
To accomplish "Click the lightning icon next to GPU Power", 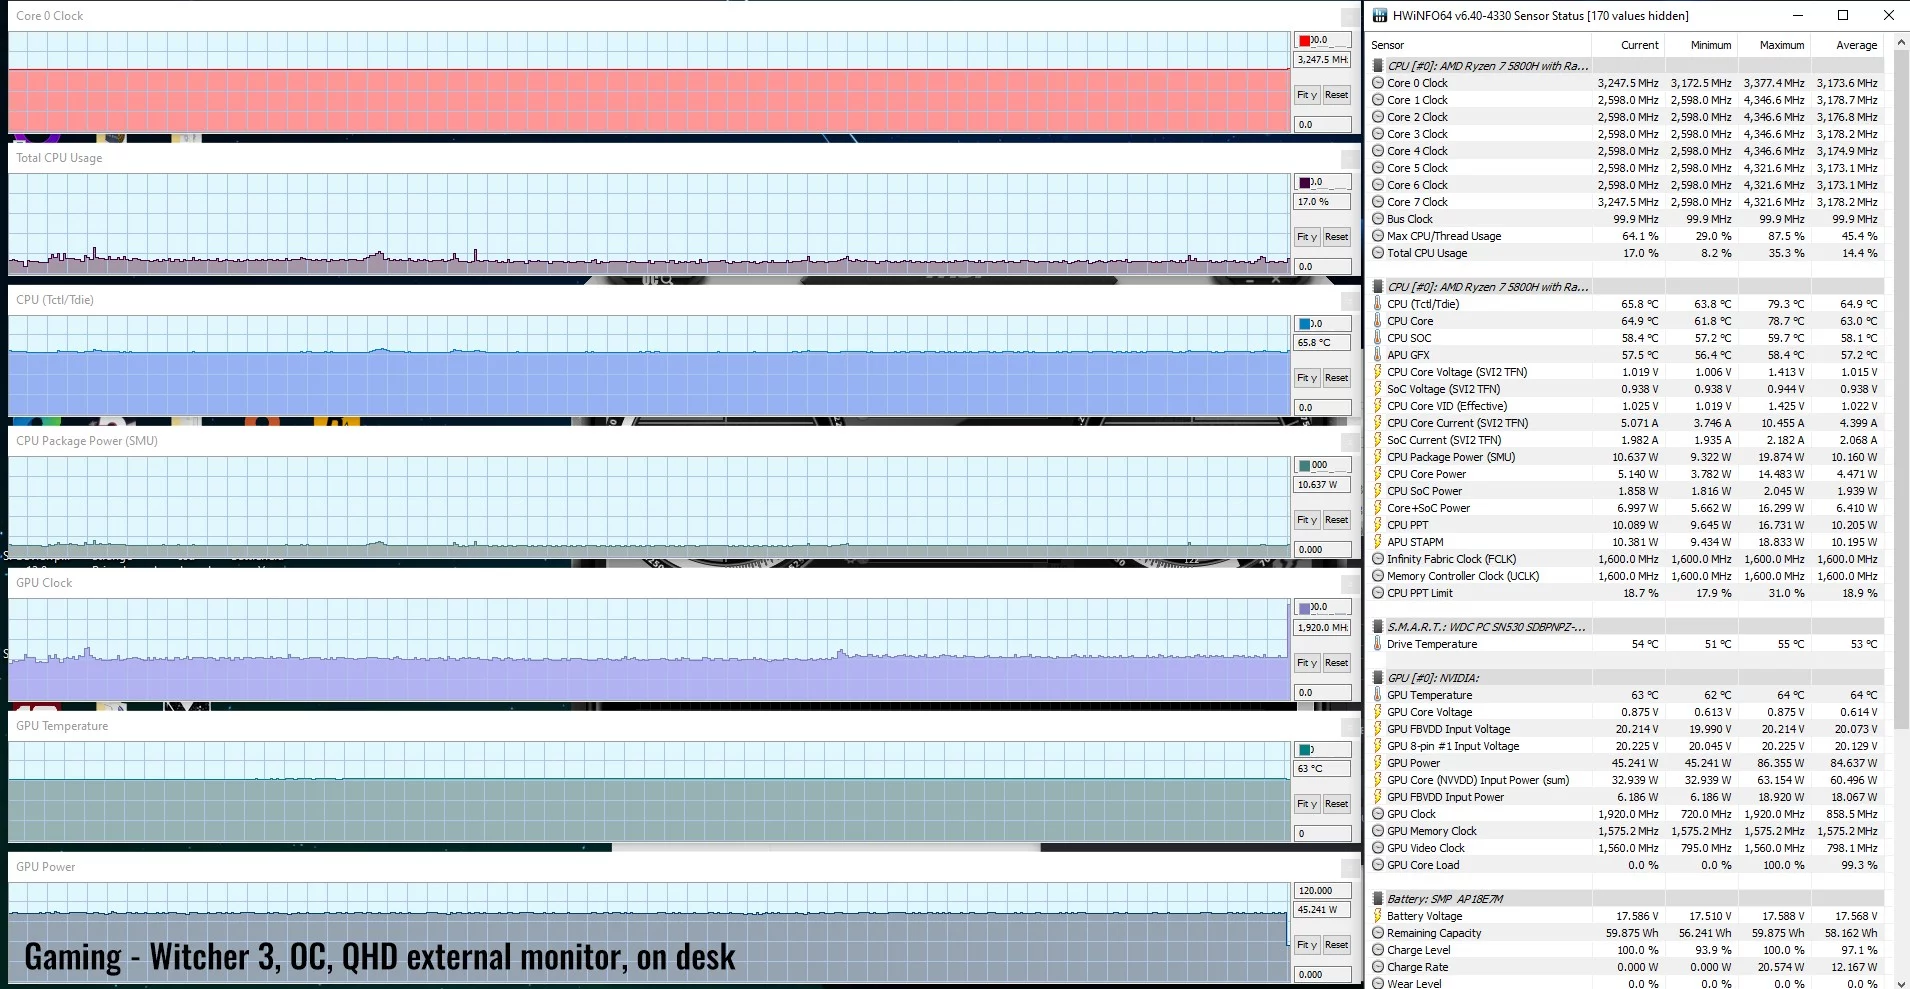I will [1378, 763].
